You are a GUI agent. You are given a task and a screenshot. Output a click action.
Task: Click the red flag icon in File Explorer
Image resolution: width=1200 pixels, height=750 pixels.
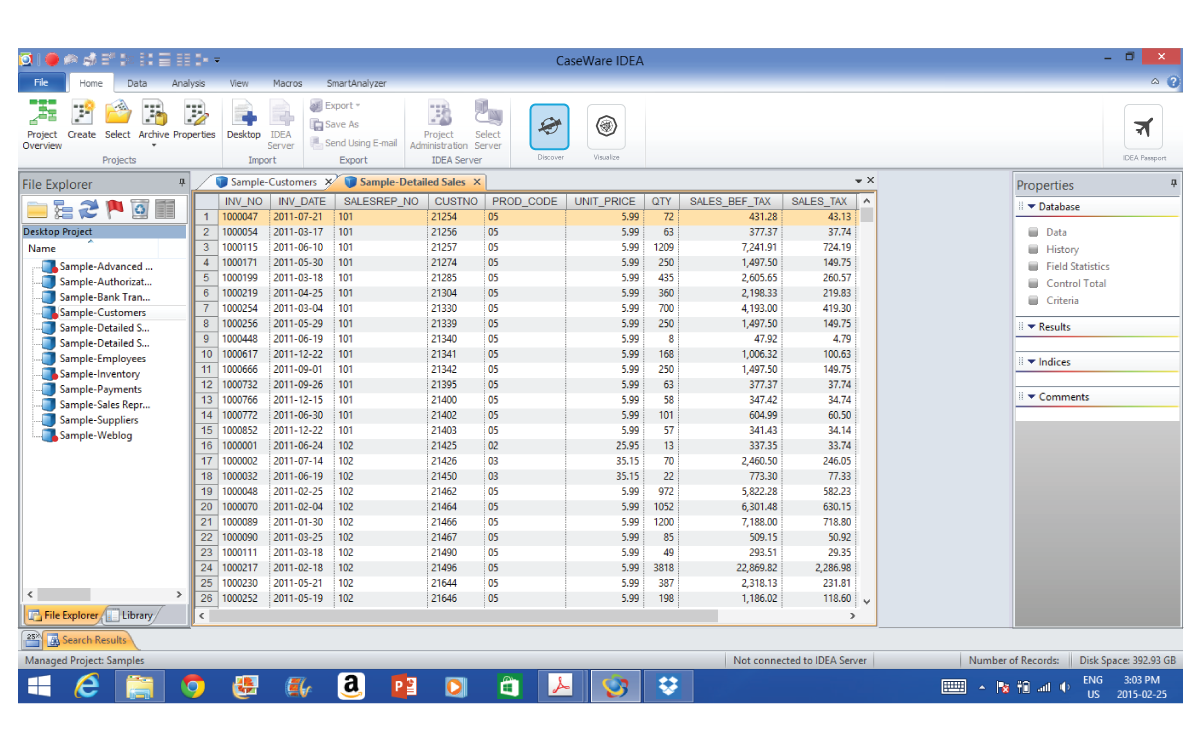[114, 209]
